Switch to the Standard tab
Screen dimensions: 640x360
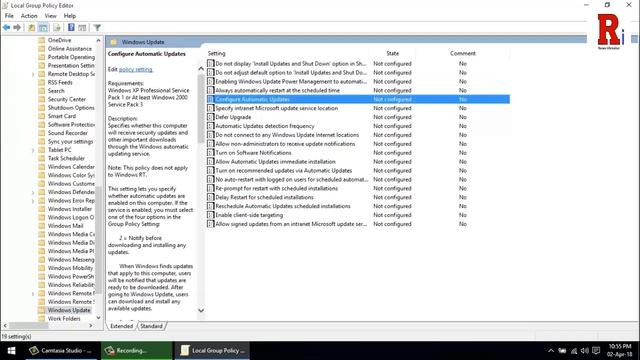click(x=151, y=326)
